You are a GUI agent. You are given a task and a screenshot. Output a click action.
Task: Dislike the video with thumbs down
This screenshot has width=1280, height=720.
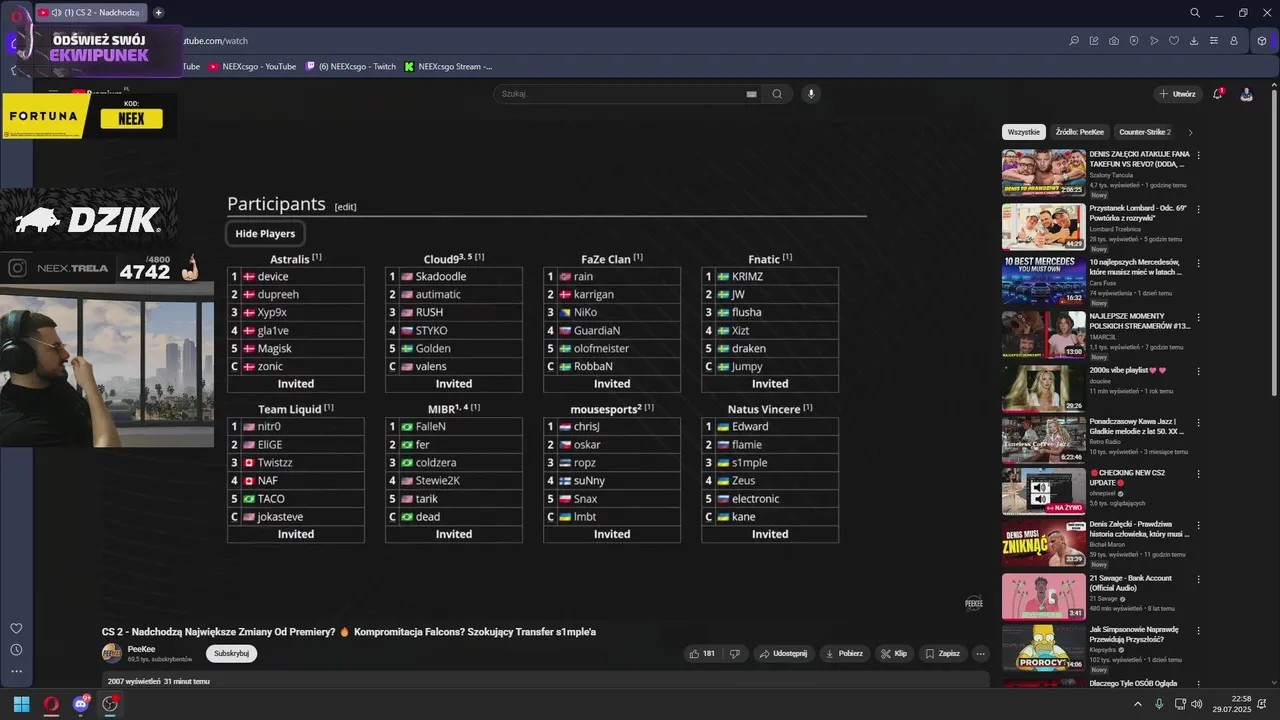coord(735,654)
